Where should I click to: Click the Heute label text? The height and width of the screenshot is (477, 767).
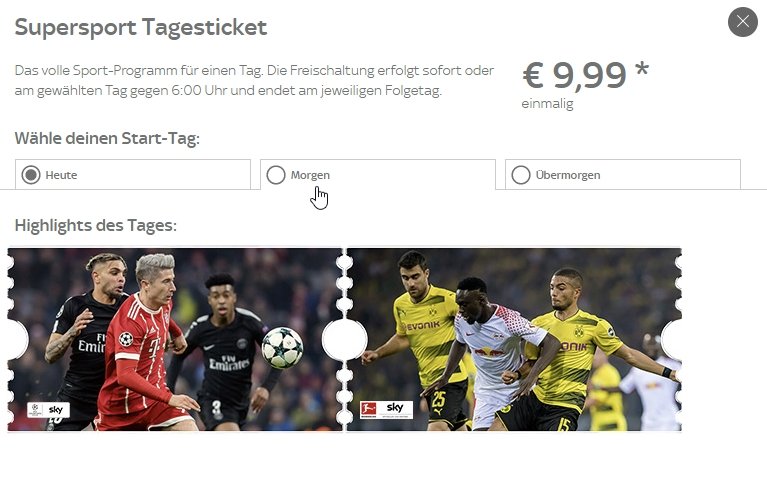click(61, 175)
